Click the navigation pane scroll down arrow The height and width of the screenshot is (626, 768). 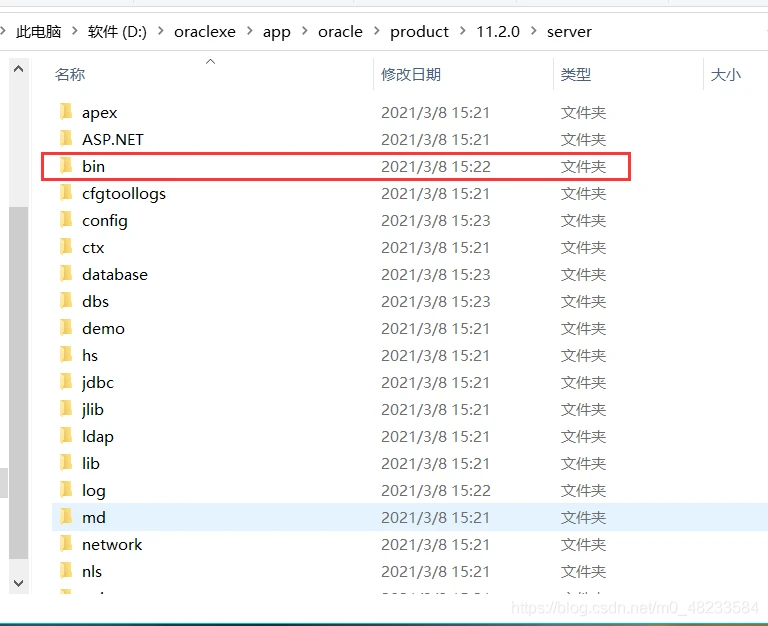(18, 581)
